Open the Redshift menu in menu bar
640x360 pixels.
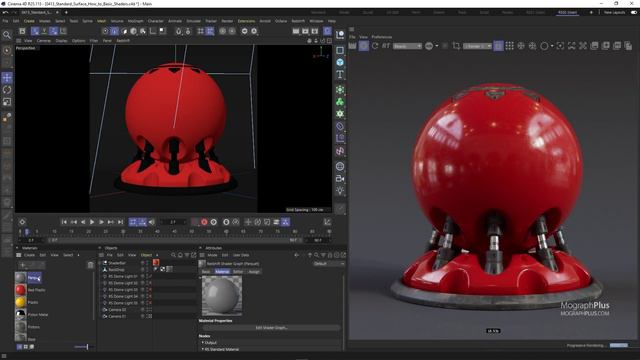click(298, 21)
